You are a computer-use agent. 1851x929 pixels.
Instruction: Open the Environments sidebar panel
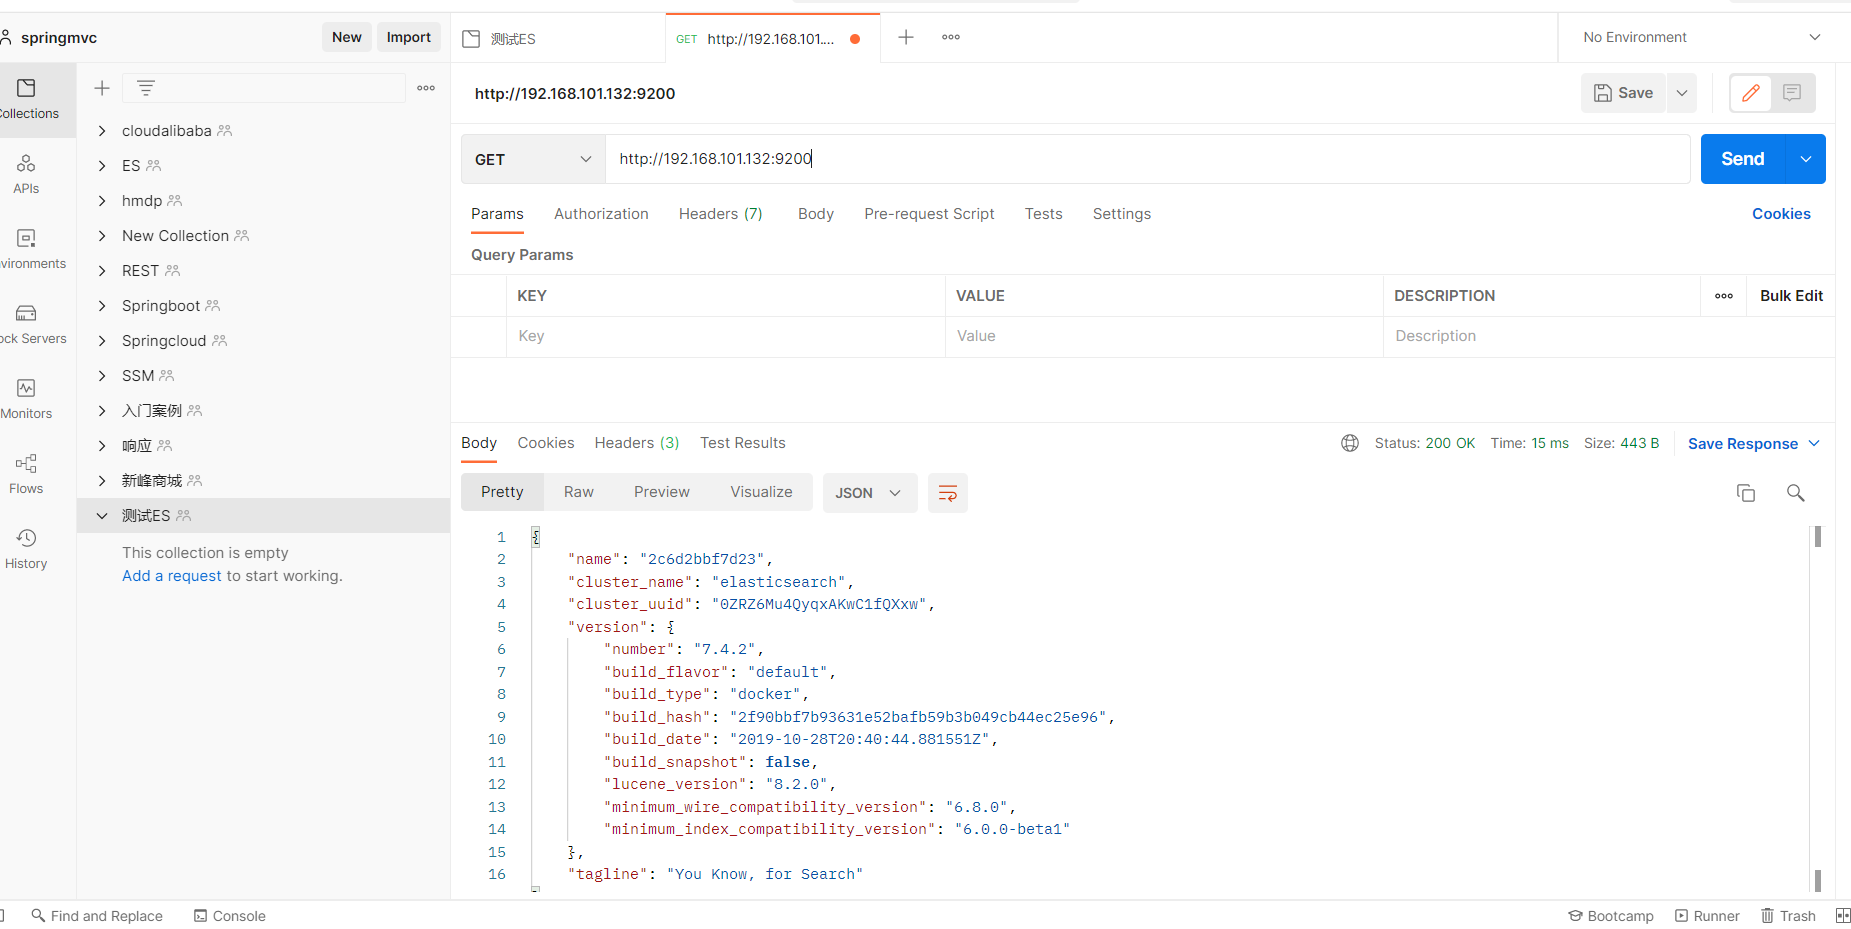(27, 249)
